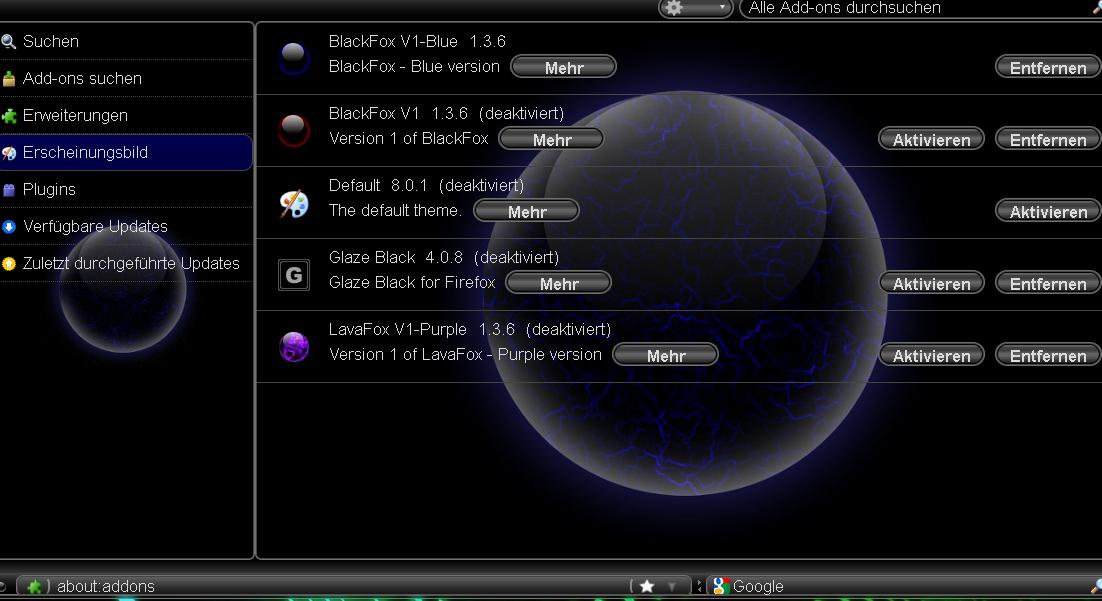Click the magnifier icon beside Suchen
Image resolution: width=1102 pixels, height=601 pixels.
pos(8,41)
